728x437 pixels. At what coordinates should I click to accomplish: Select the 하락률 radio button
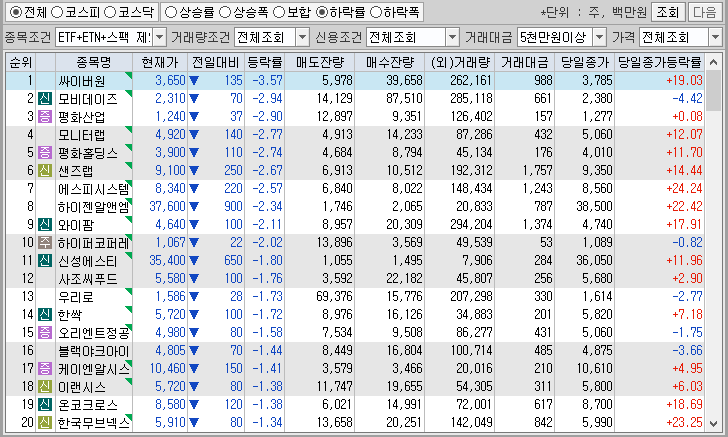(x=321, y=13)
